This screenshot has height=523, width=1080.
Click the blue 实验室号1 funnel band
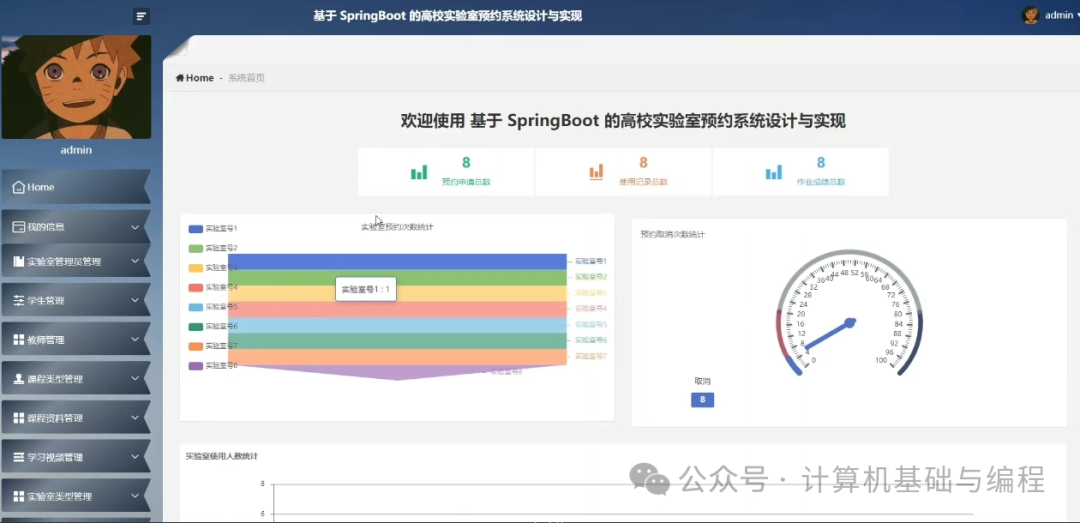pos(397,261)
